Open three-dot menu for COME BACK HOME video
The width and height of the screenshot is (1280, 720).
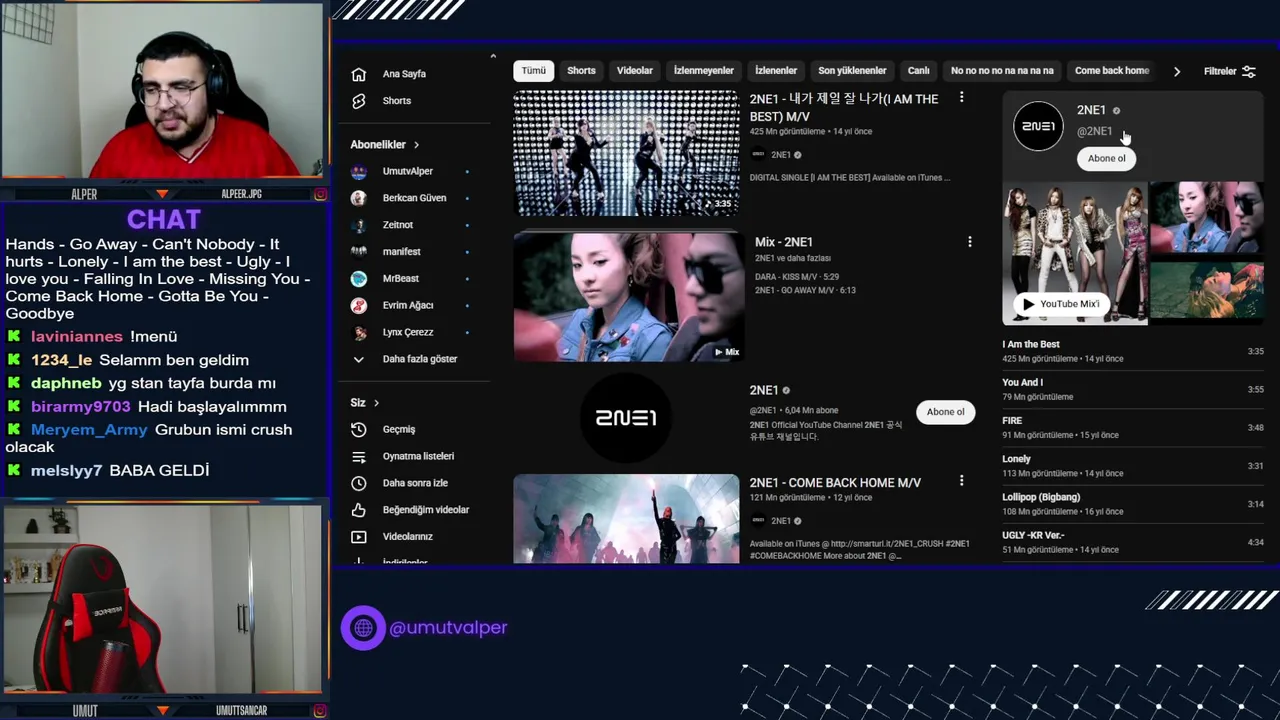[x=961, y=481]
